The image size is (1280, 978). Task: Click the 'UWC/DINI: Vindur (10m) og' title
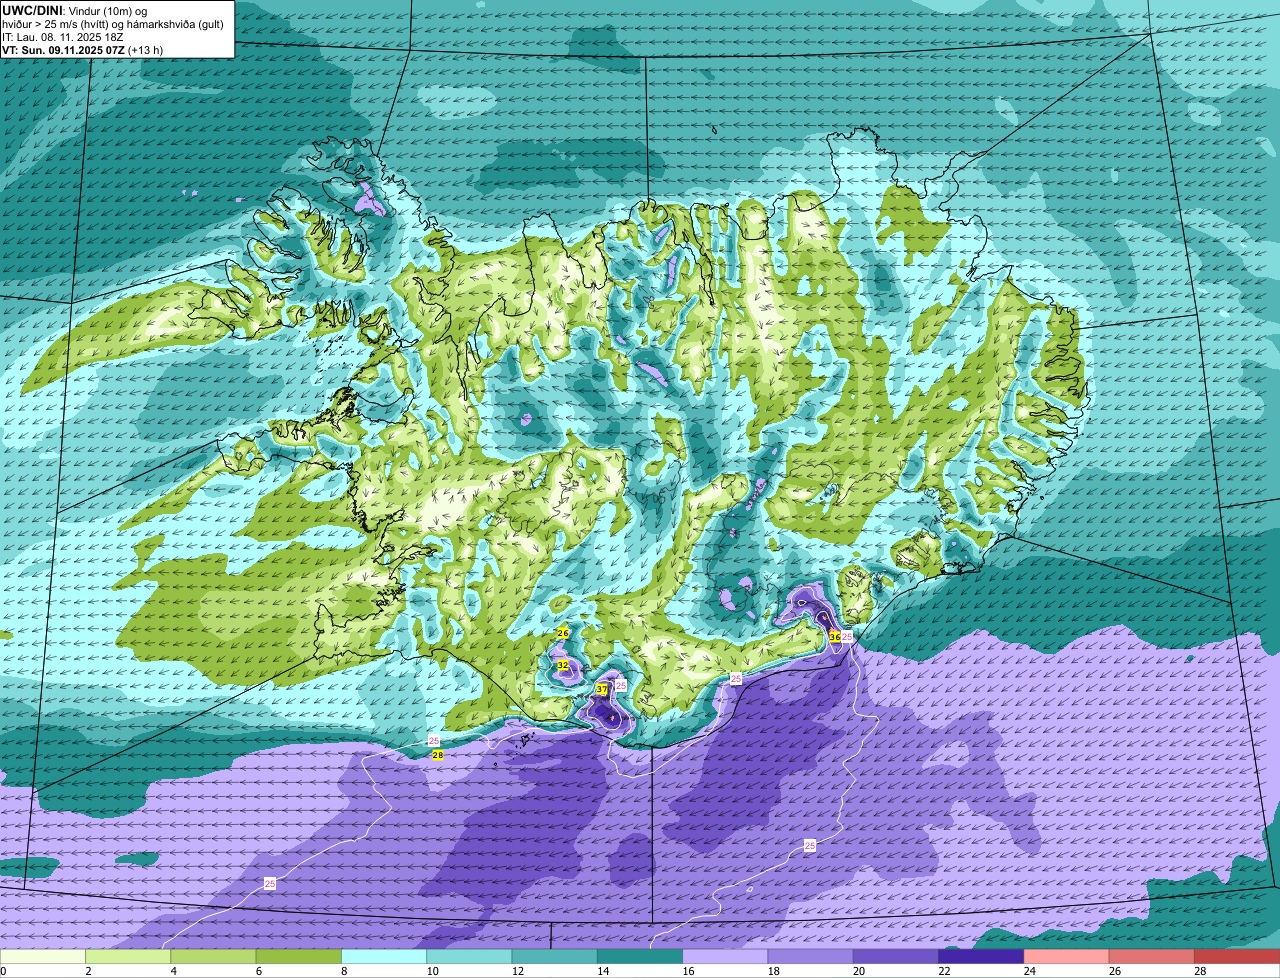pyautogui.click(x=75, y=10)
